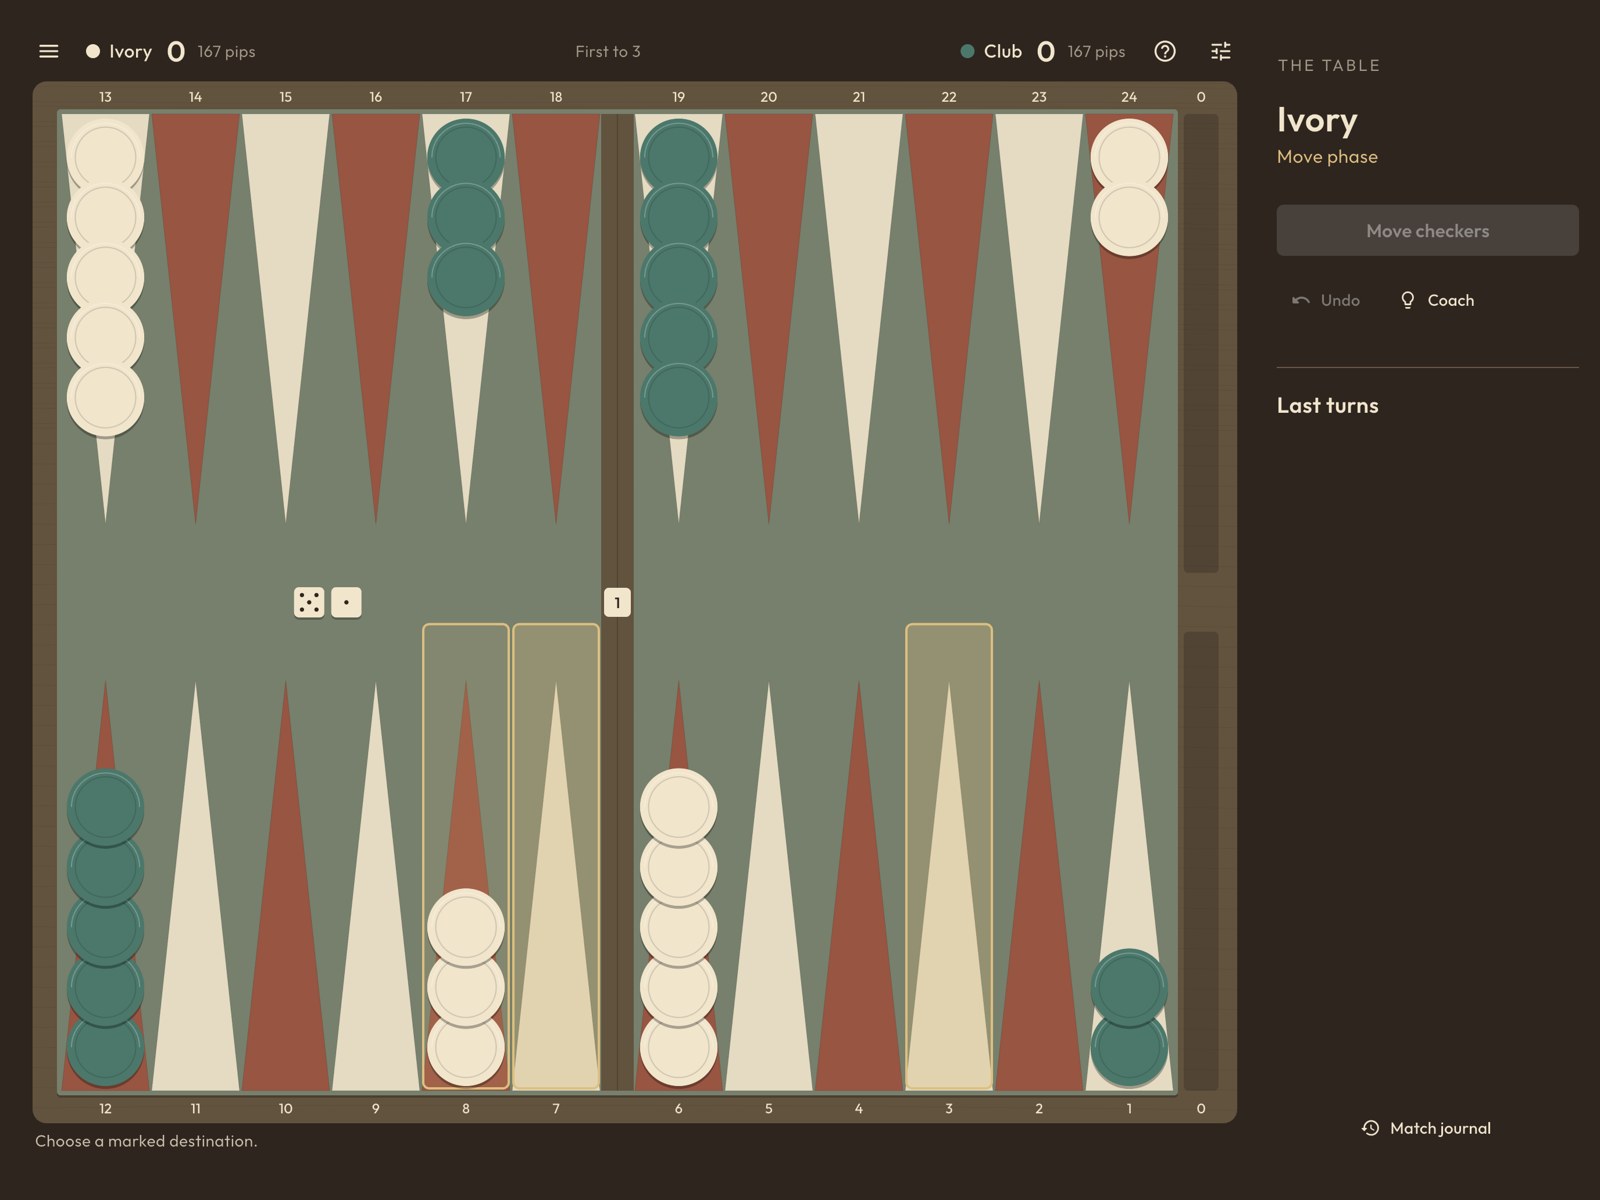This screenshot has height=1200, width=1600.
Task: Select highlighted destination point 3
Action: [949, 856]
